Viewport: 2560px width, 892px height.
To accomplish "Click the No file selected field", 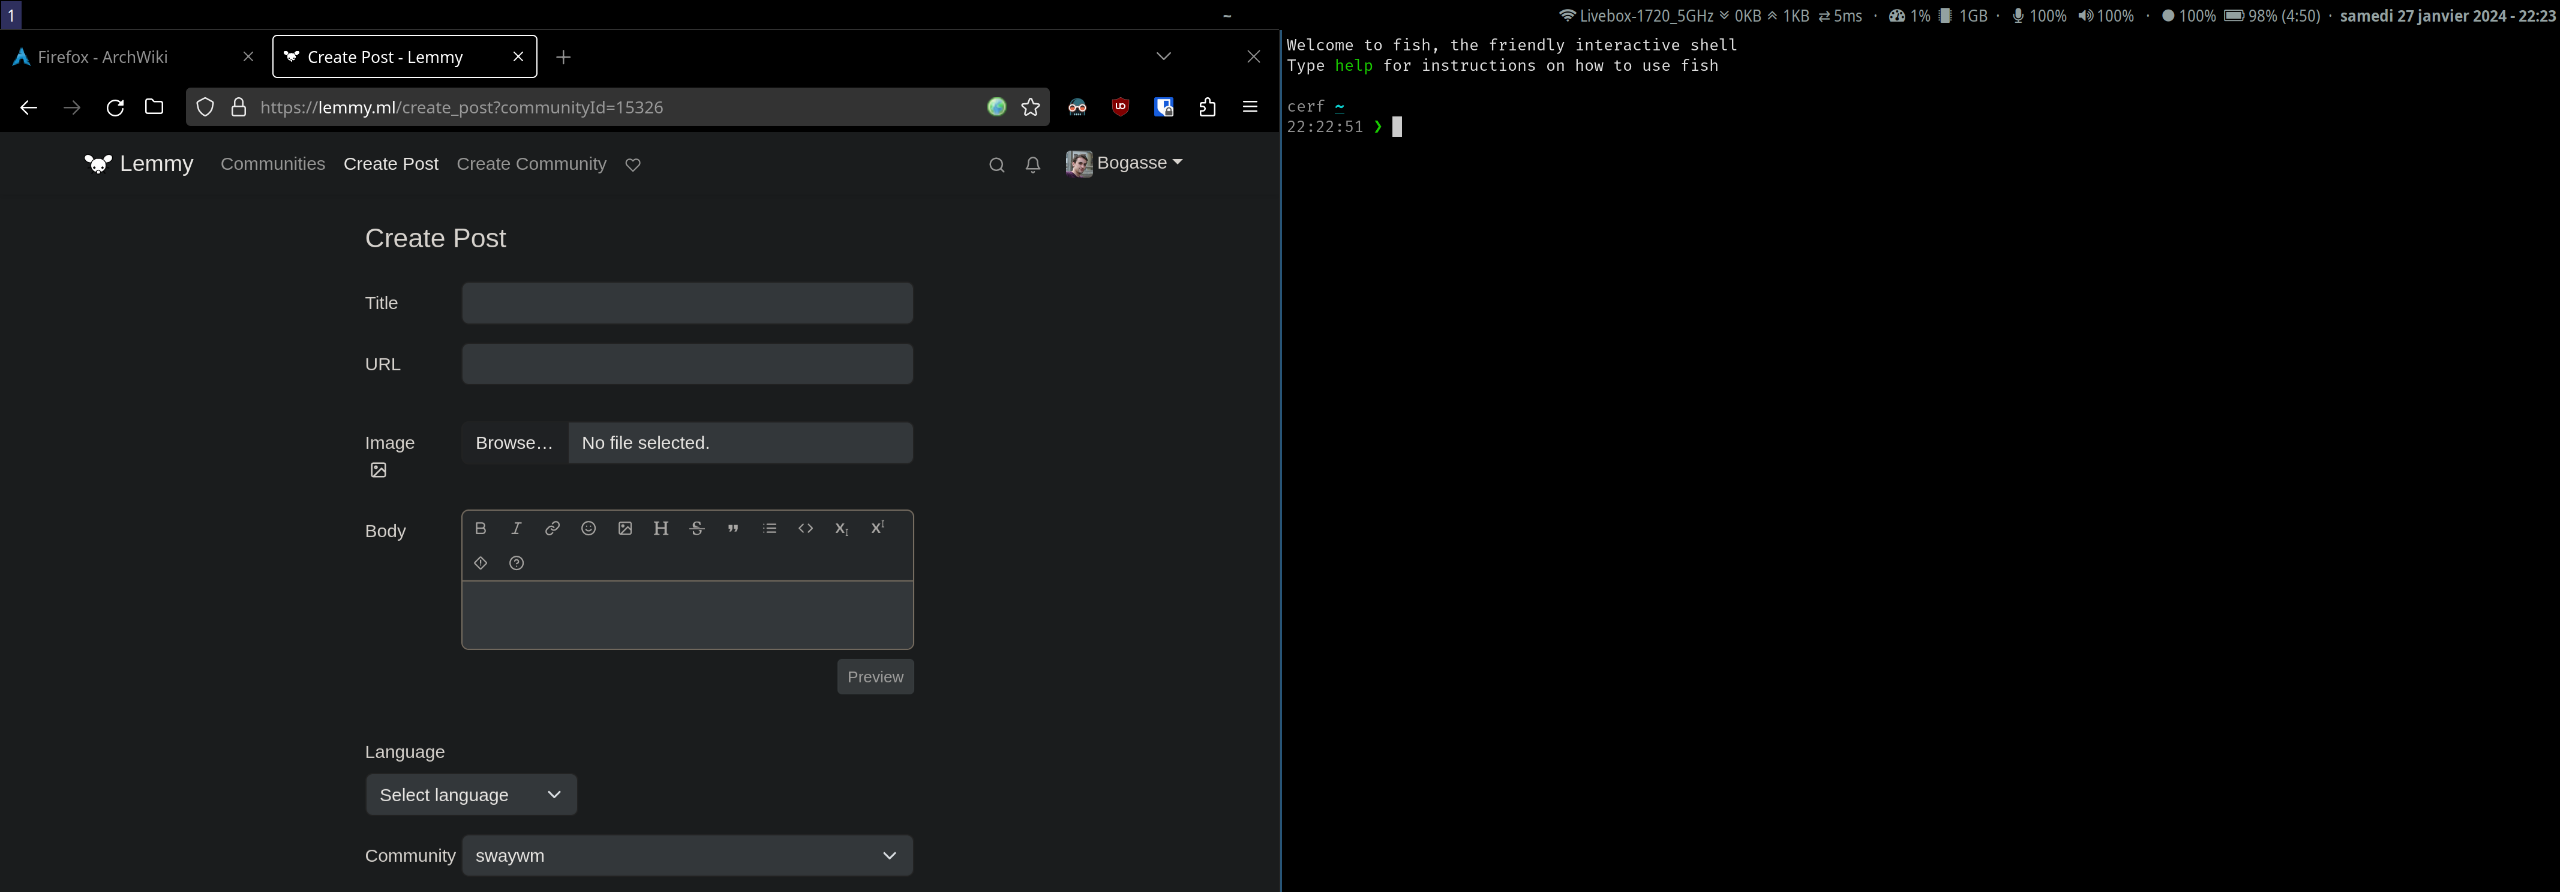I will 741,443.
